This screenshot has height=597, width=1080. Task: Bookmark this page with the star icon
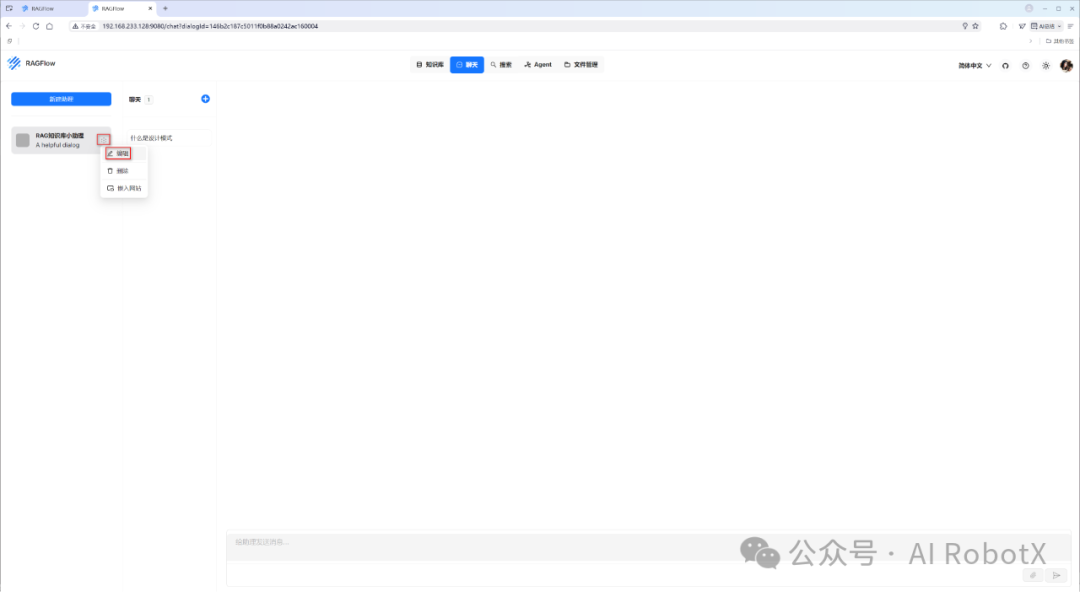pyautogui.click(x=975, y=26)
